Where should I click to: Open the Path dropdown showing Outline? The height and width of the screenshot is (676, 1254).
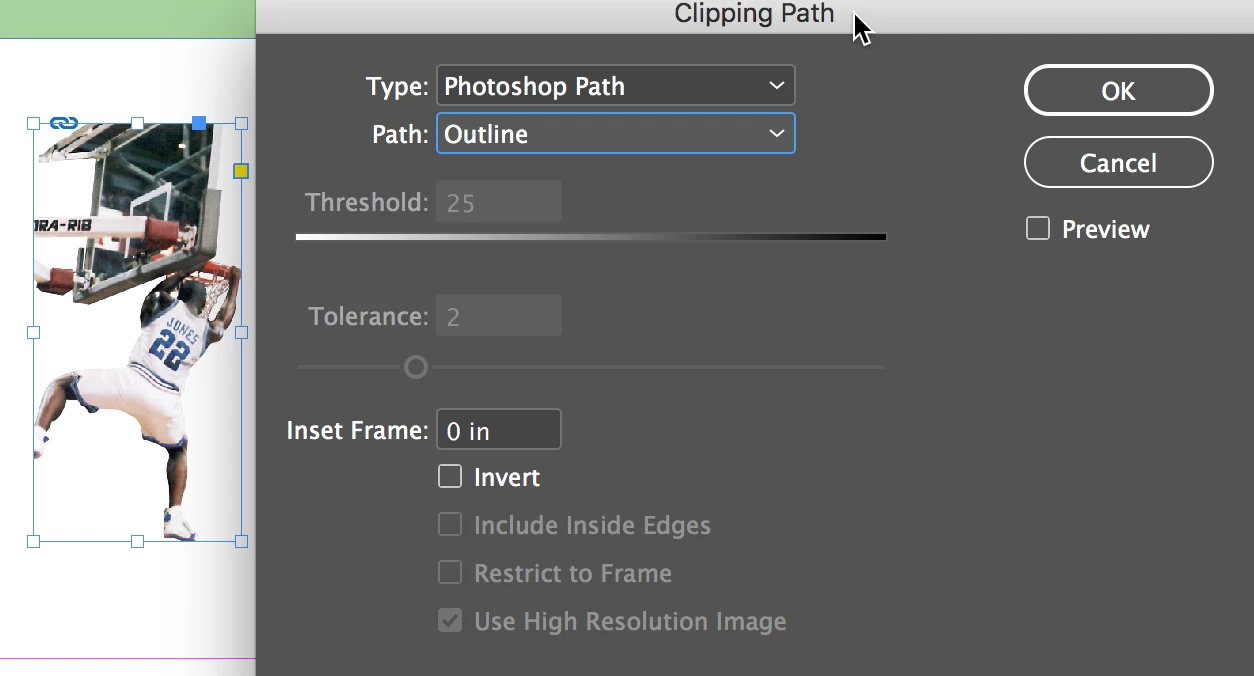point(615,134)
